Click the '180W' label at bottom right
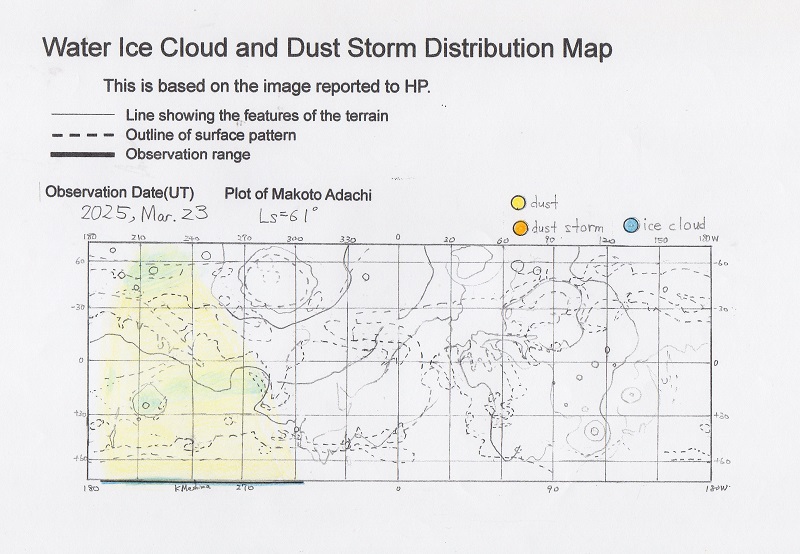The width and height of the screenshot is (800, 554). coord(717,488)
